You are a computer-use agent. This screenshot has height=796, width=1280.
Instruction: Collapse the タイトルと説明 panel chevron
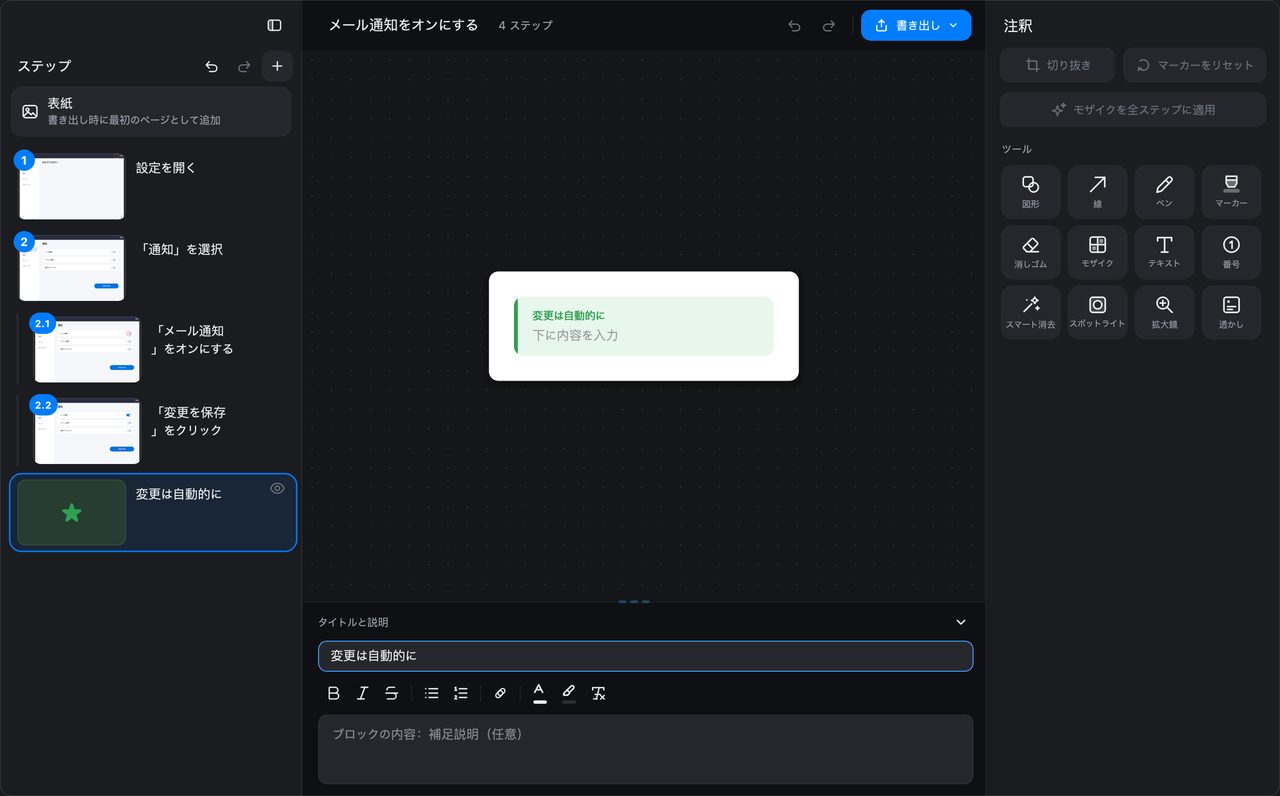pos(961,622)
